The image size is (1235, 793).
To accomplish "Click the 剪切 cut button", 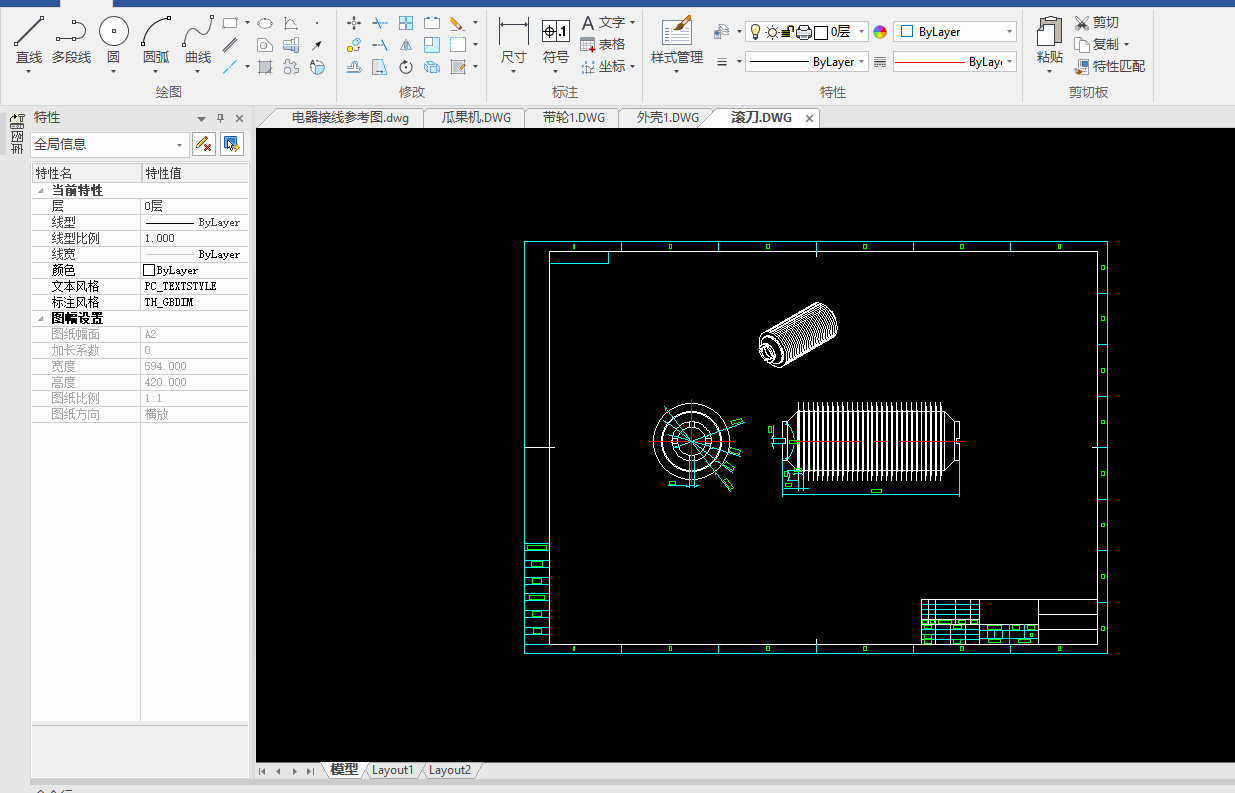I will tap(1097, 22).
